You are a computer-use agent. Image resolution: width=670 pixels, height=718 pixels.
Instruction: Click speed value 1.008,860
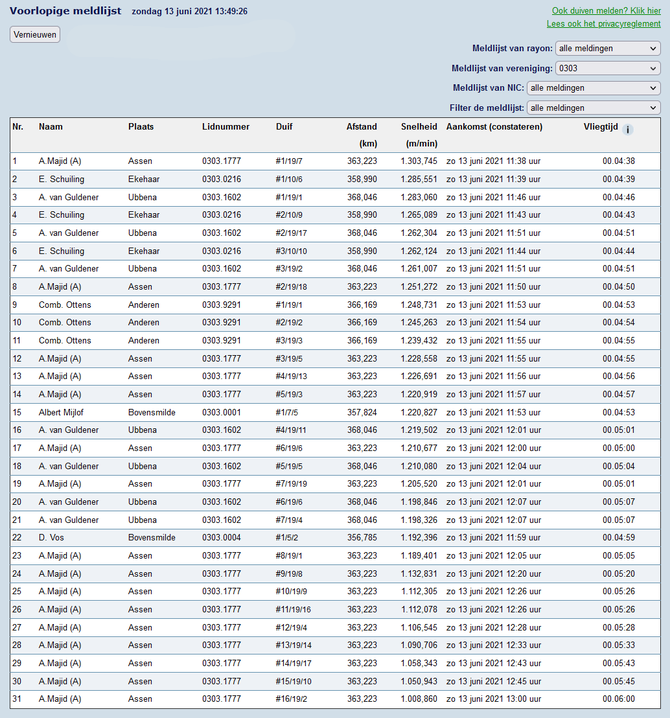coord(419,699)
